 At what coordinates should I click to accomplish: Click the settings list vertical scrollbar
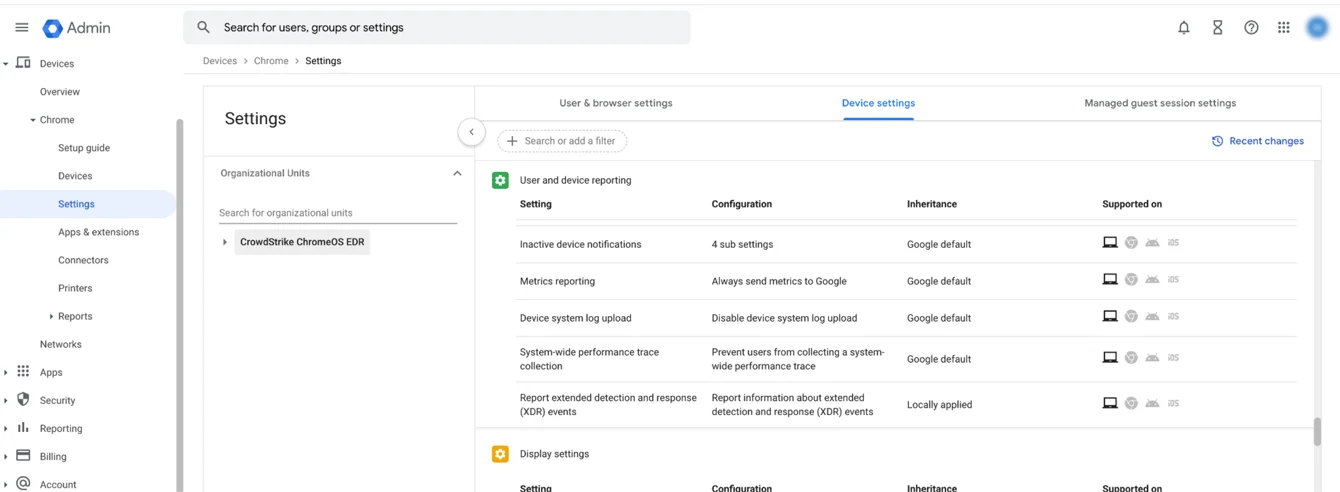coord(1317,431)
